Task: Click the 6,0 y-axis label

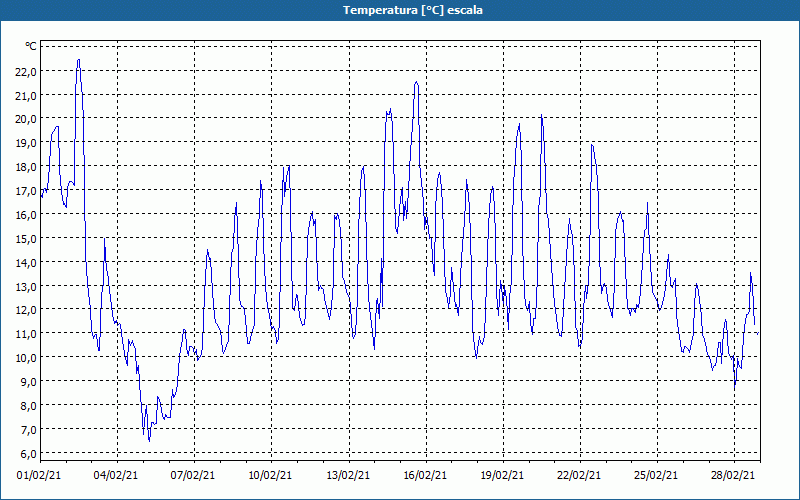Action: [x=29, y=454]
